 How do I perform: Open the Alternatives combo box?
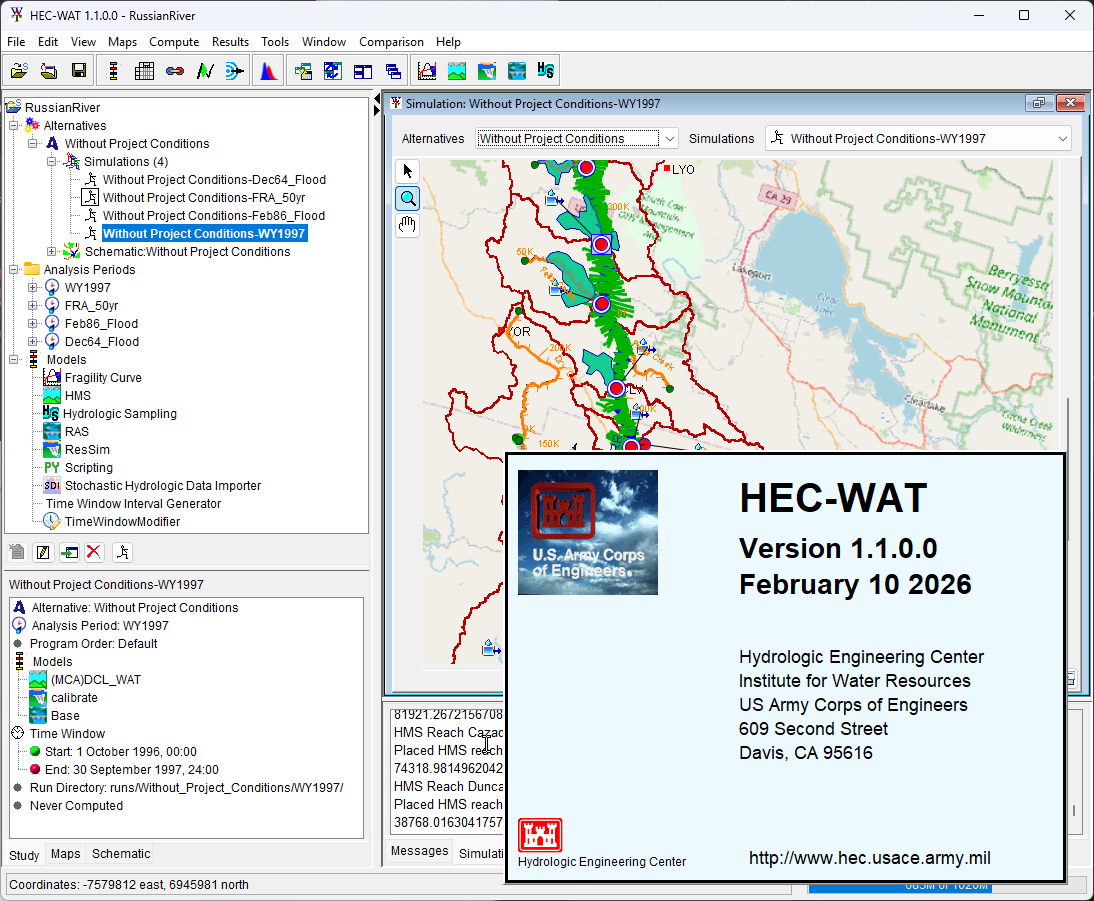(576, 138)
